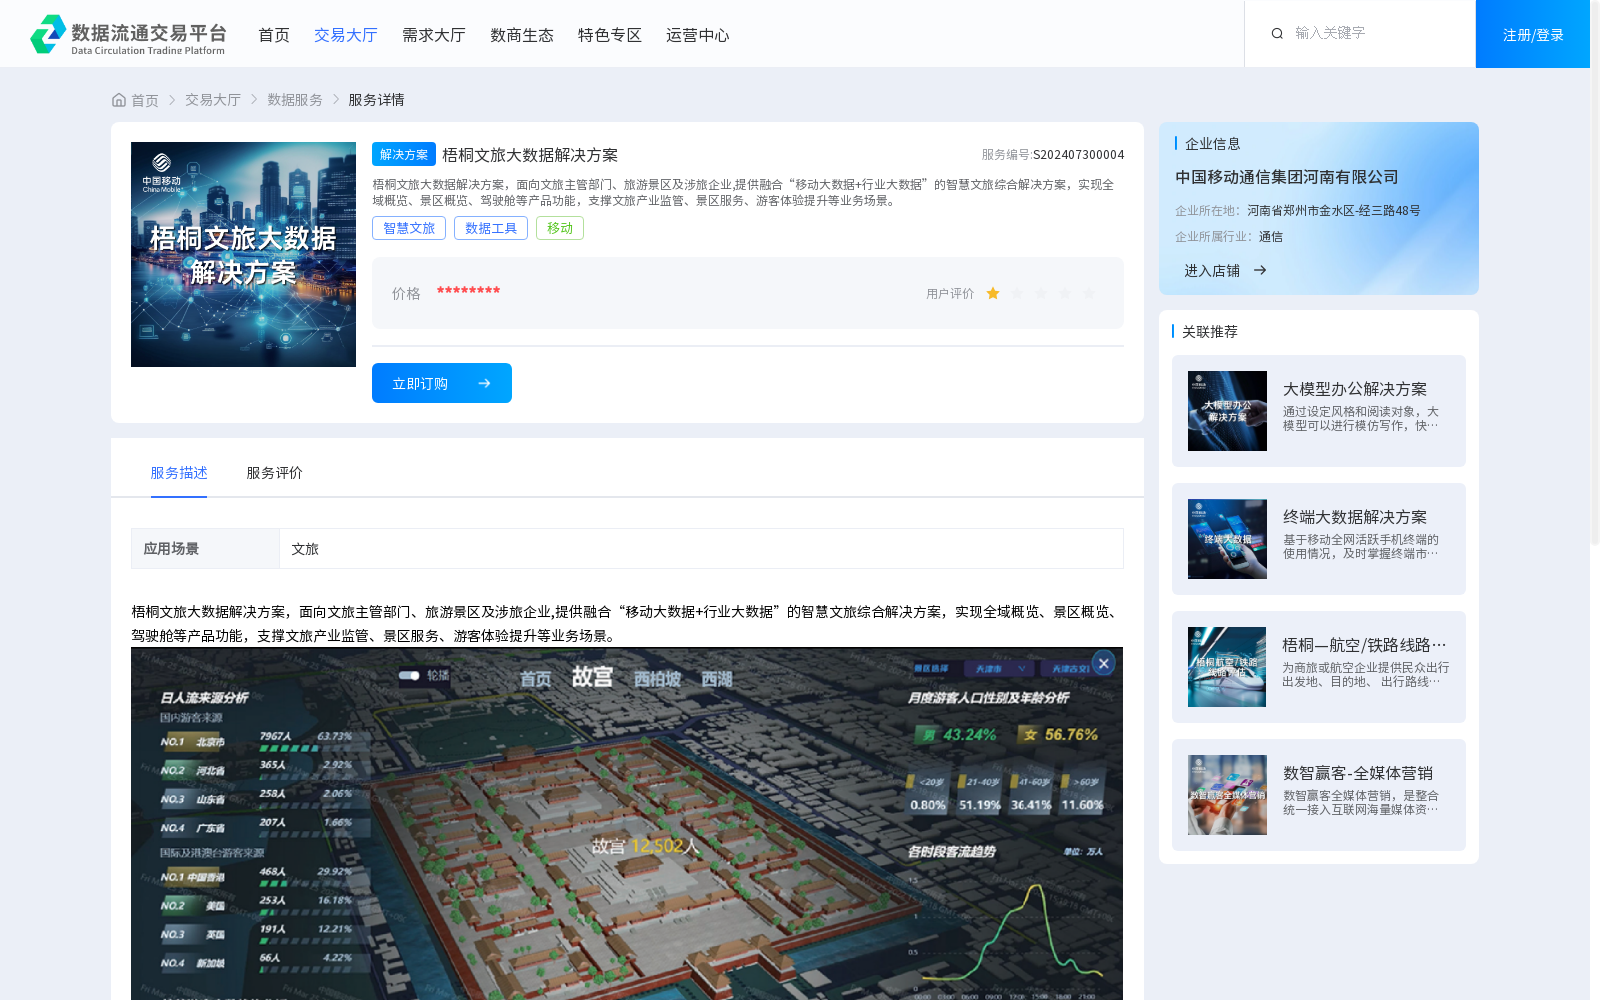This screenshot has height=1000, width=1600.
Task: Click the address 河南省郑州市金水区-经三路48号
Action: (1334, 210)
